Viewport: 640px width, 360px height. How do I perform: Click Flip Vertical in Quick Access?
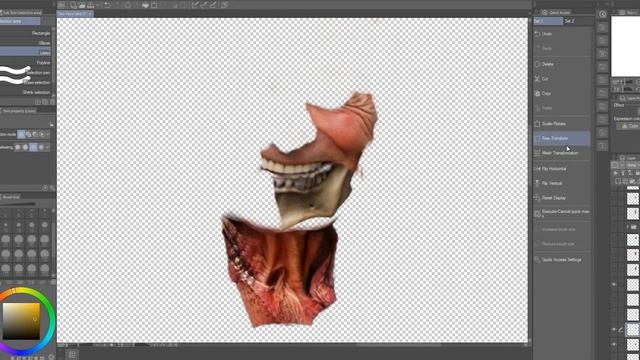click(562, 183)
